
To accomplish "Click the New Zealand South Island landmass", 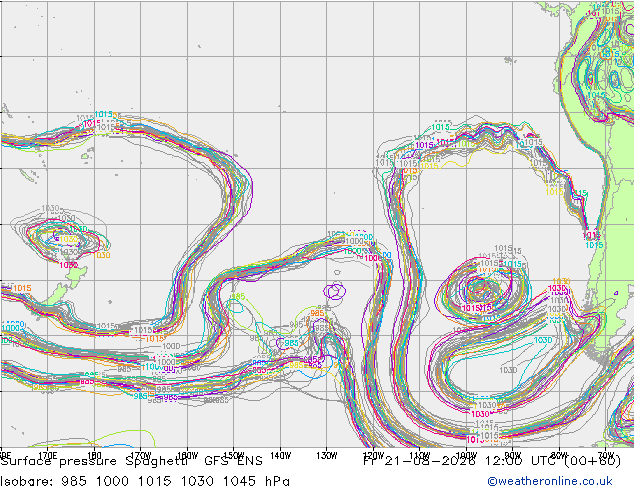I will point(57,296).
